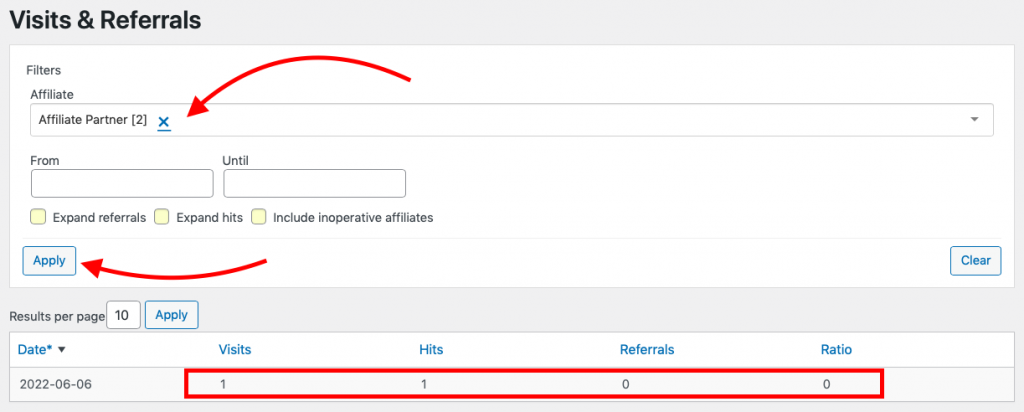Sort by Visits column
1024x412 pixels.
[234, 349]
